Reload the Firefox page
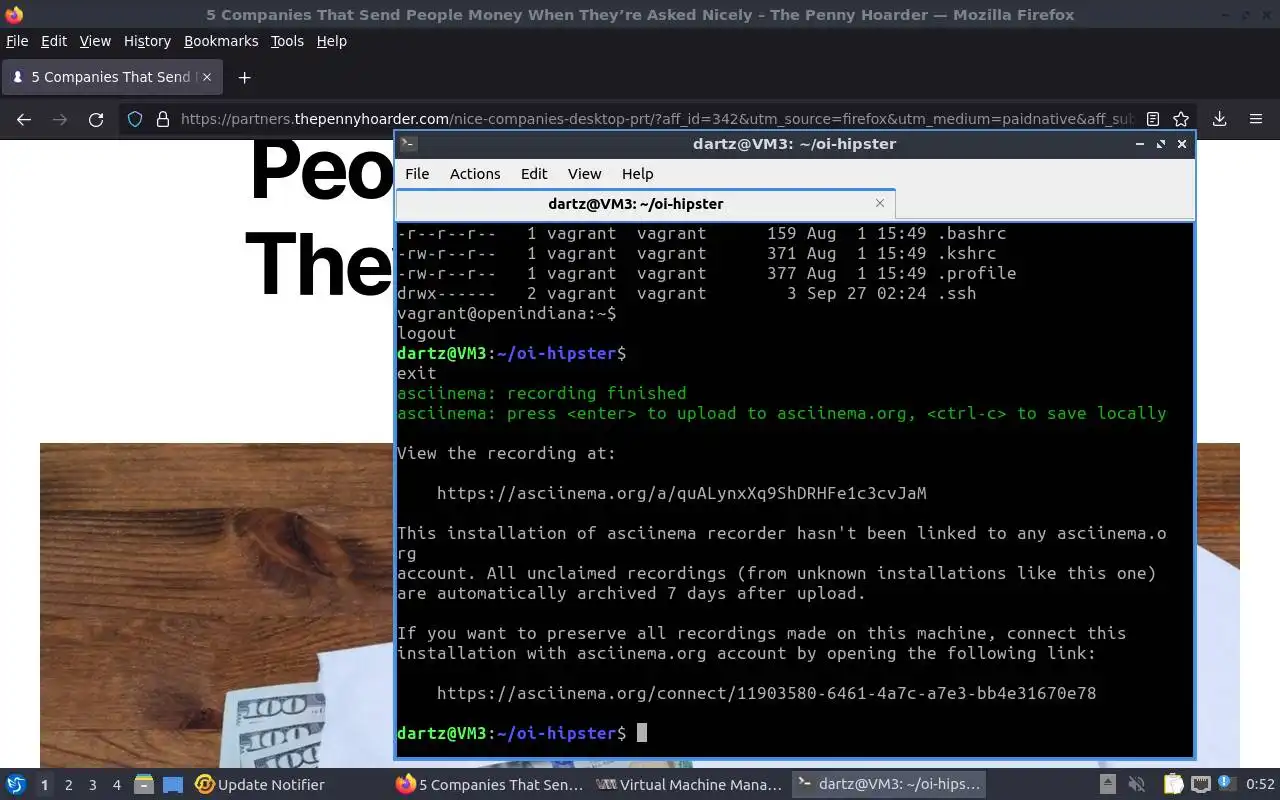Screen dimensions: 1280x800 click(x=96, y=119)
